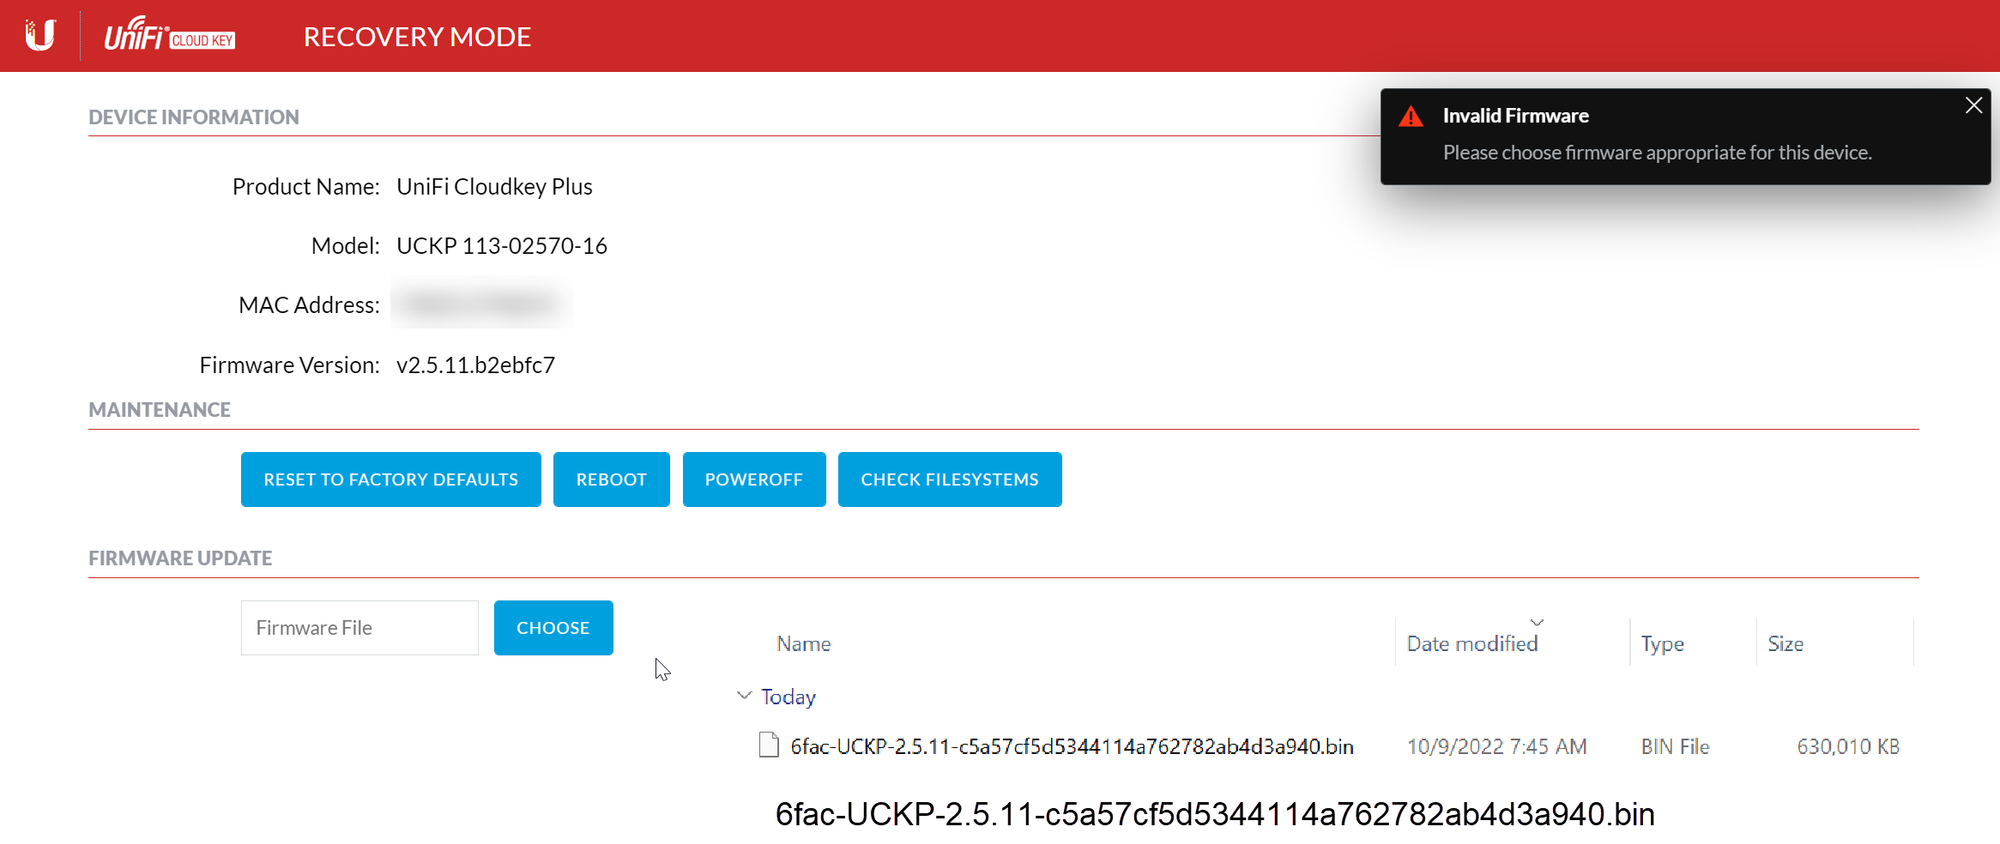Click the Invalid Firmware notification message text

pos(1656,153)
